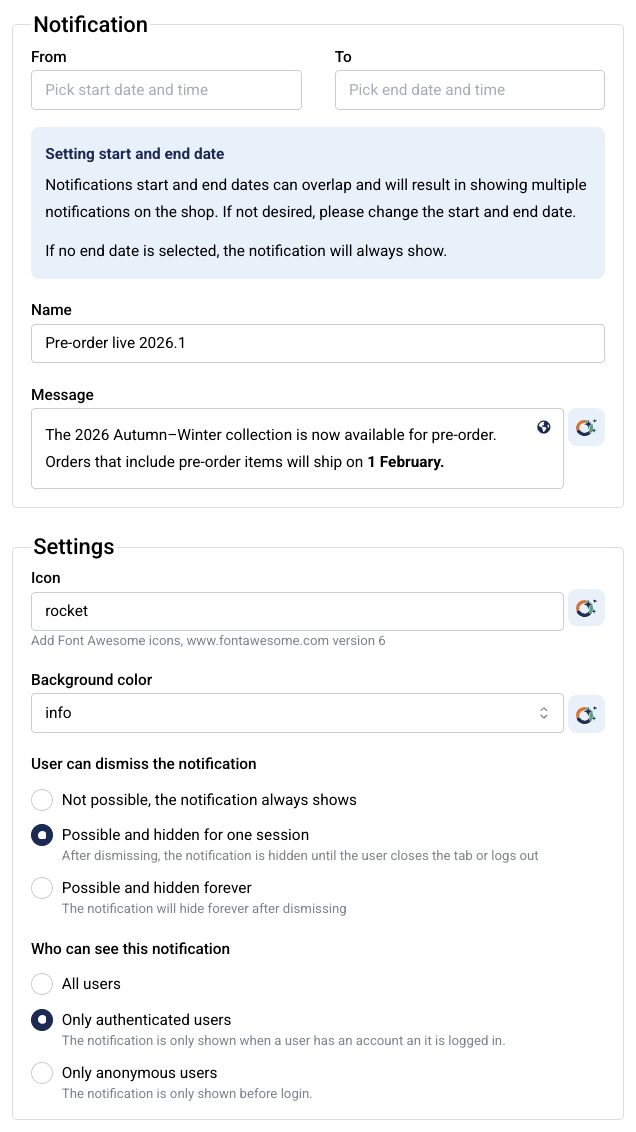Click the AI assistant icon beside Background color
Image resolution: width=636 pixels, height=1132 pixels.
point(586,713)
